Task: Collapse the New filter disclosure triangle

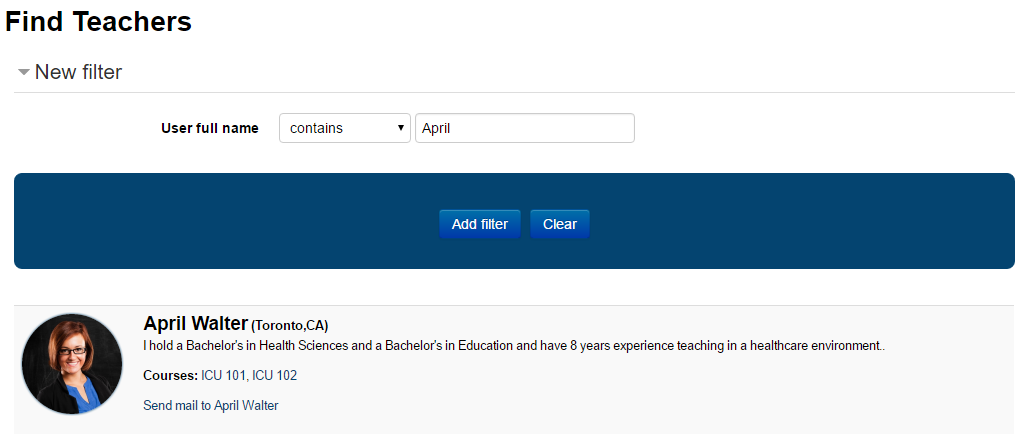Action: point(23,73)
